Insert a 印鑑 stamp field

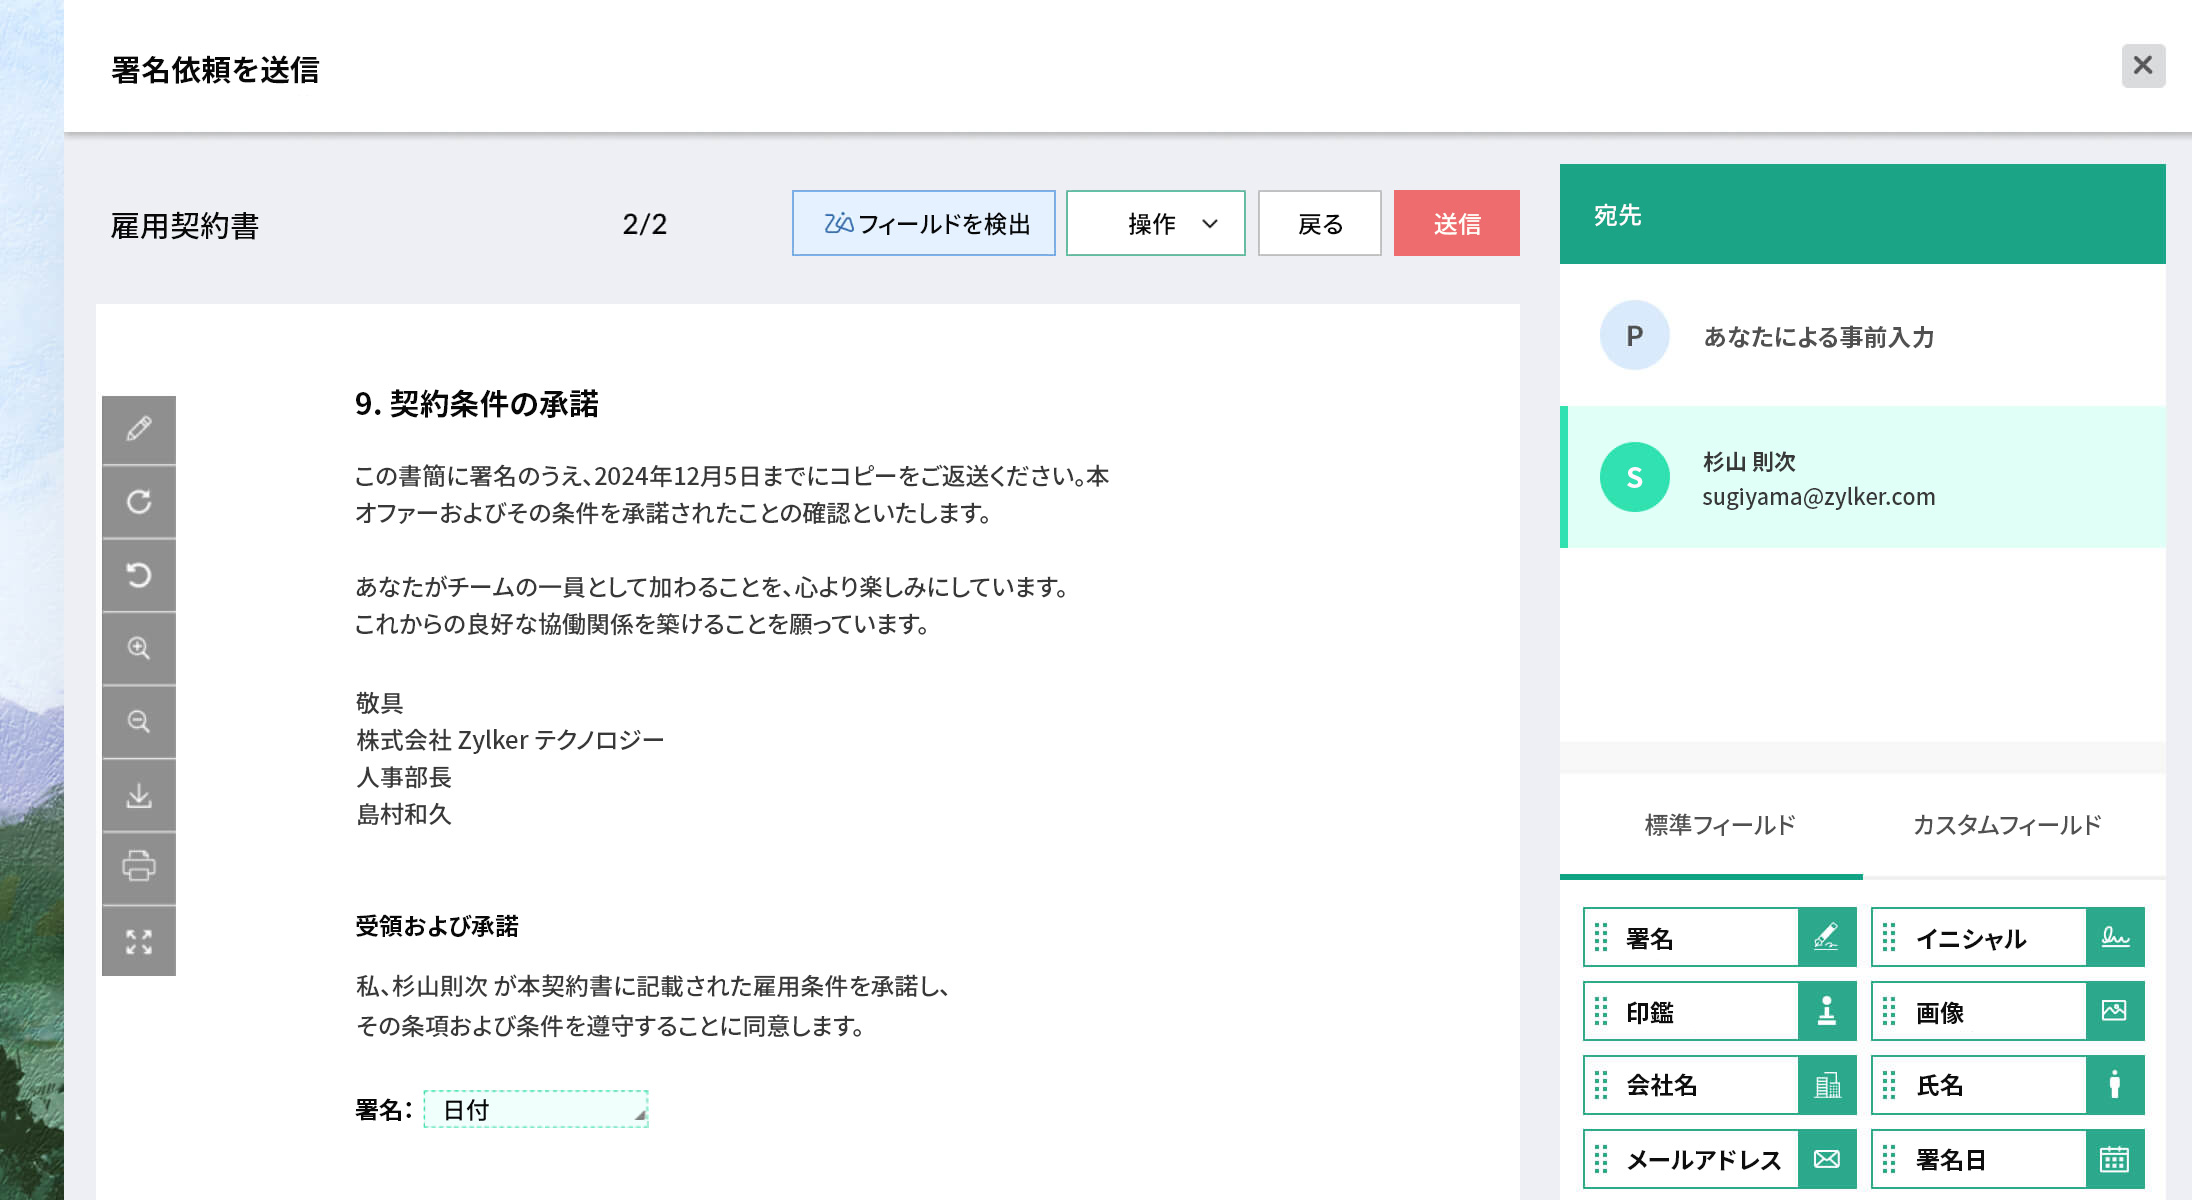pos(1718,1011)
